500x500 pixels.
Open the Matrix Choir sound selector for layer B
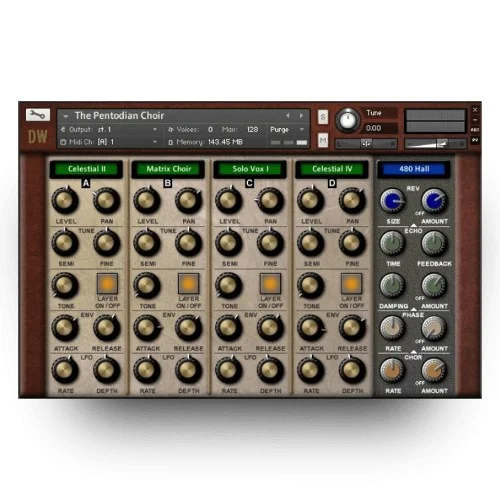[169, 169]
